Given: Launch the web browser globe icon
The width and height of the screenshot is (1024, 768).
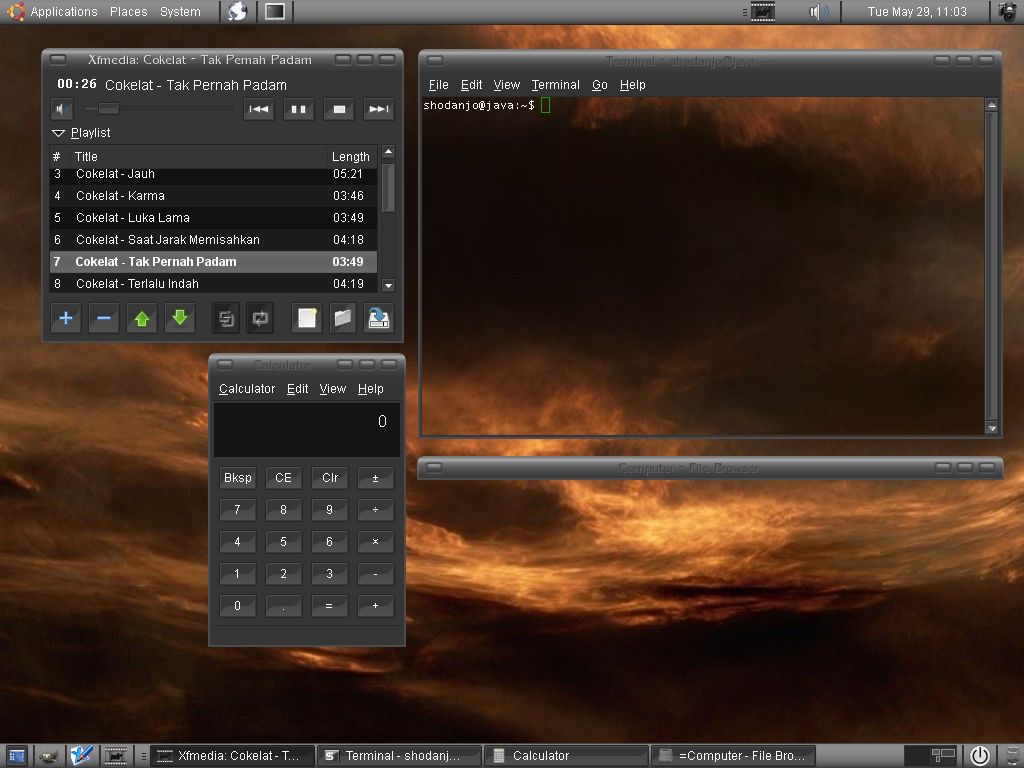Looking at the screenshot, I should pos(237,12).
